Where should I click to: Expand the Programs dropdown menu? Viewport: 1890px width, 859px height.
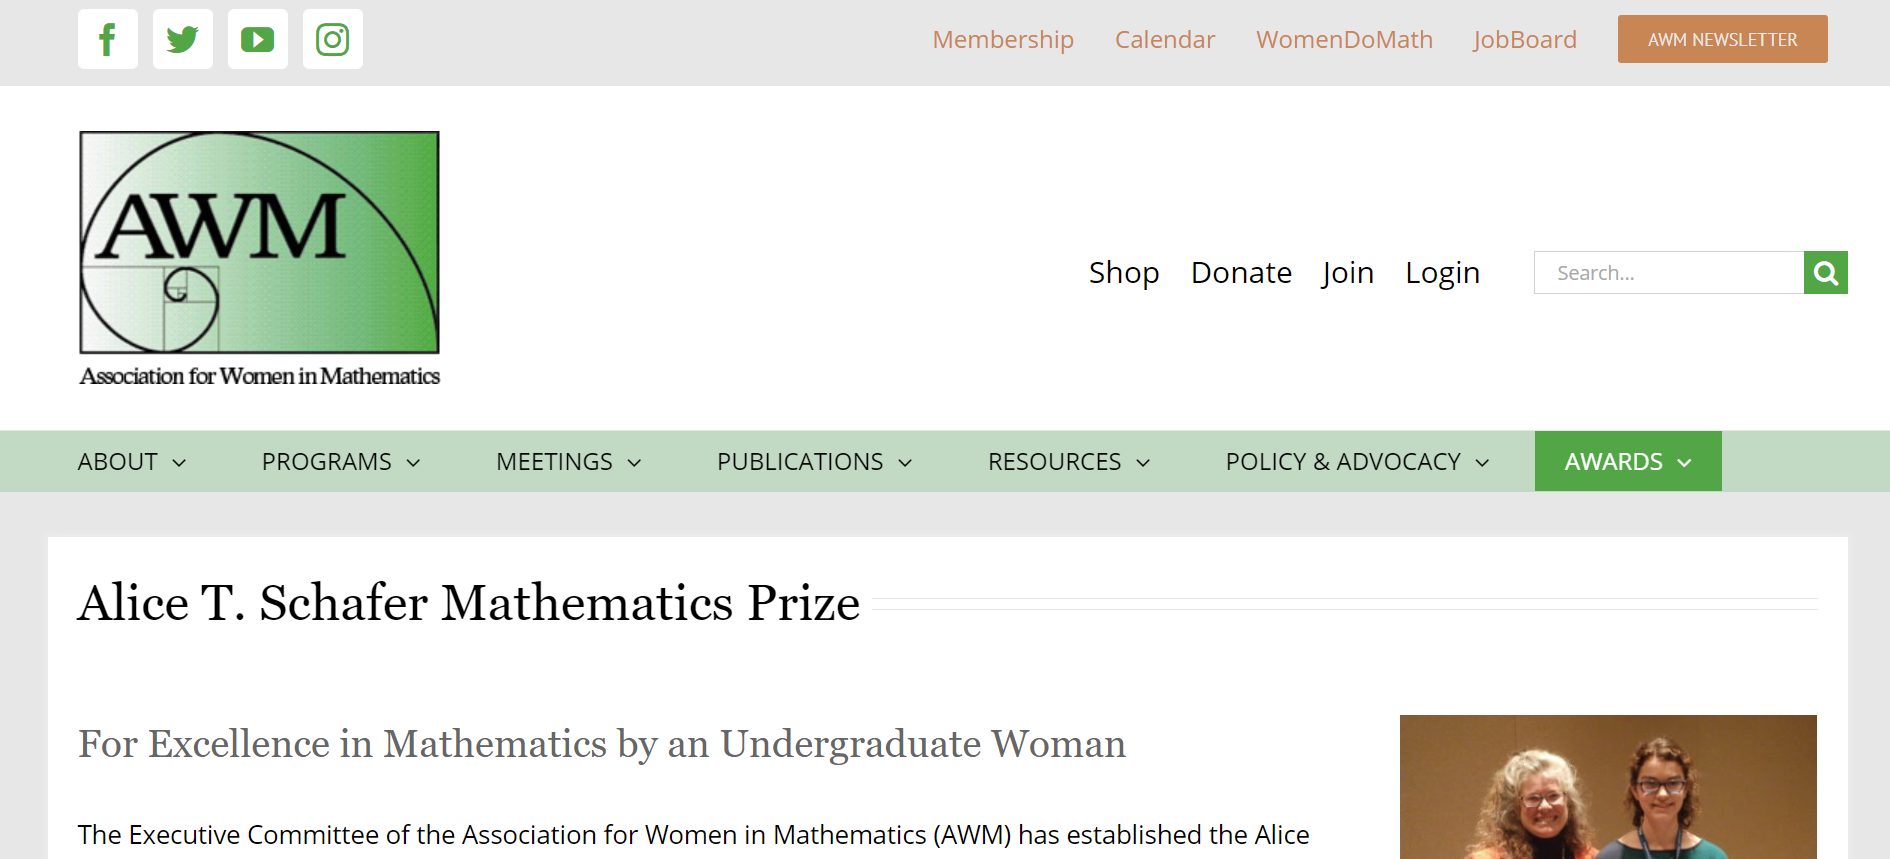(341, 462)
